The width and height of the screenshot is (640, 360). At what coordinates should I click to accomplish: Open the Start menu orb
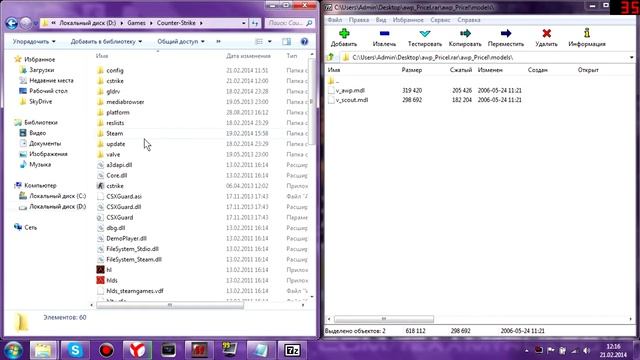pos(13,350)
